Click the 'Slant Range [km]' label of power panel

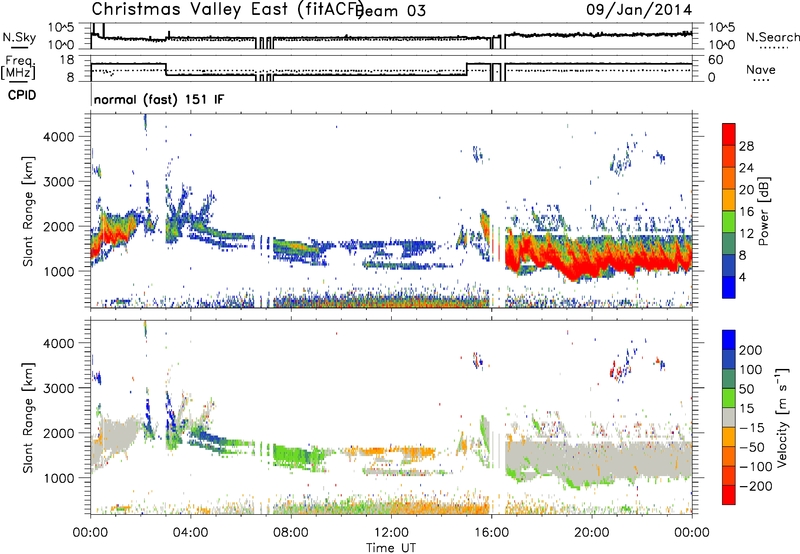28,211
